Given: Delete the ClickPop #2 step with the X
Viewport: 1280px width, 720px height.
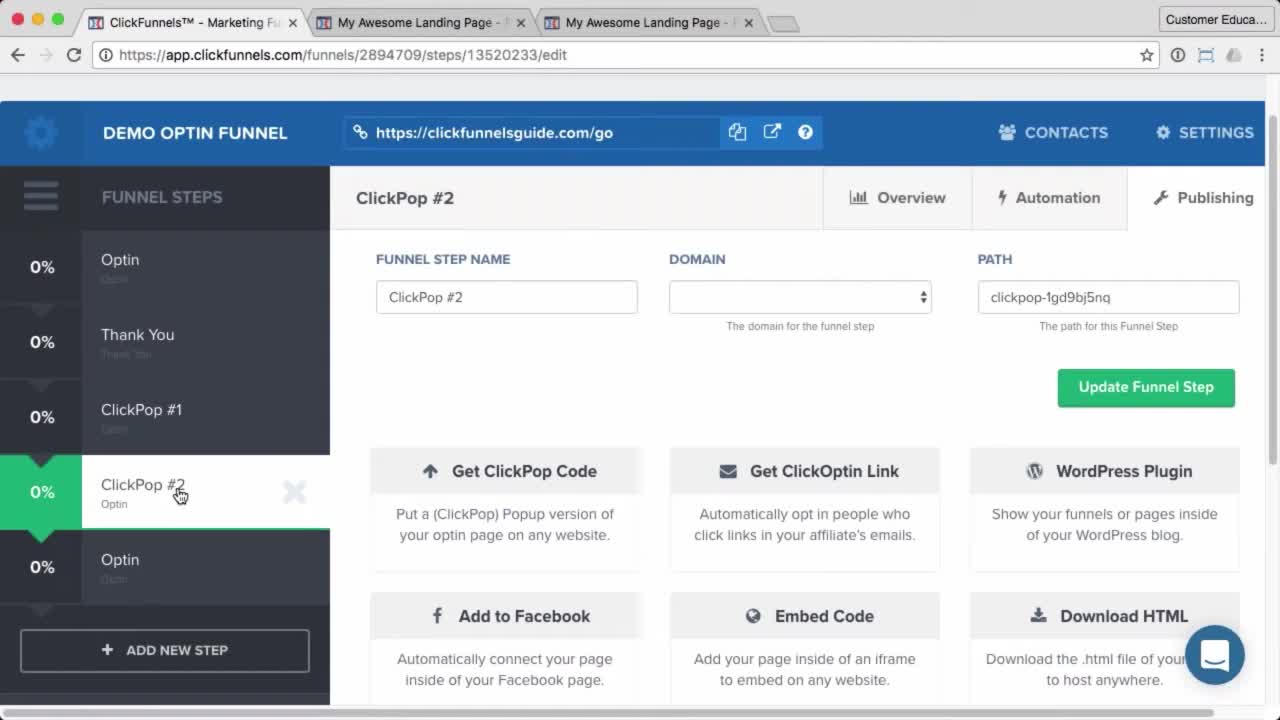Looking at the screenshot, I should tap(294, 491).
